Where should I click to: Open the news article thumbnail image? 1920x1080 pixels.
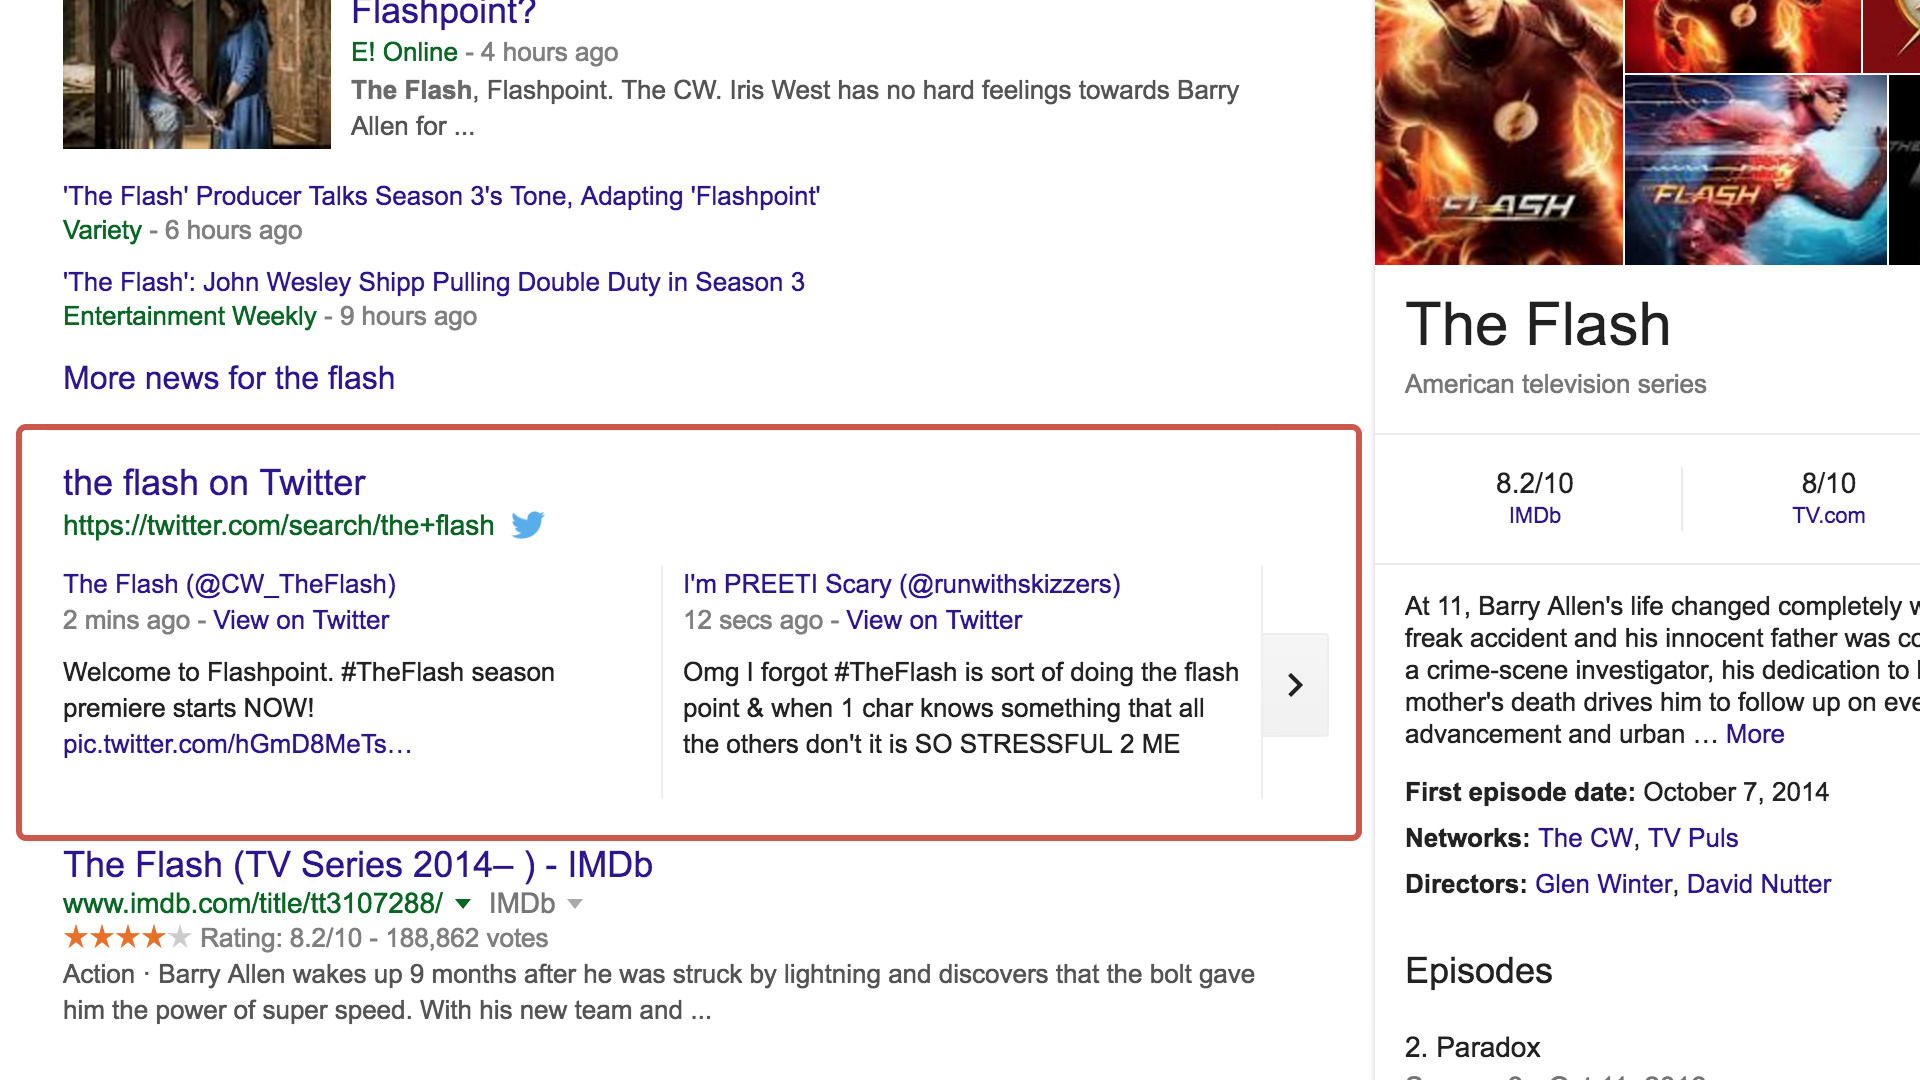pyautogui.click(x=197, y=74)
